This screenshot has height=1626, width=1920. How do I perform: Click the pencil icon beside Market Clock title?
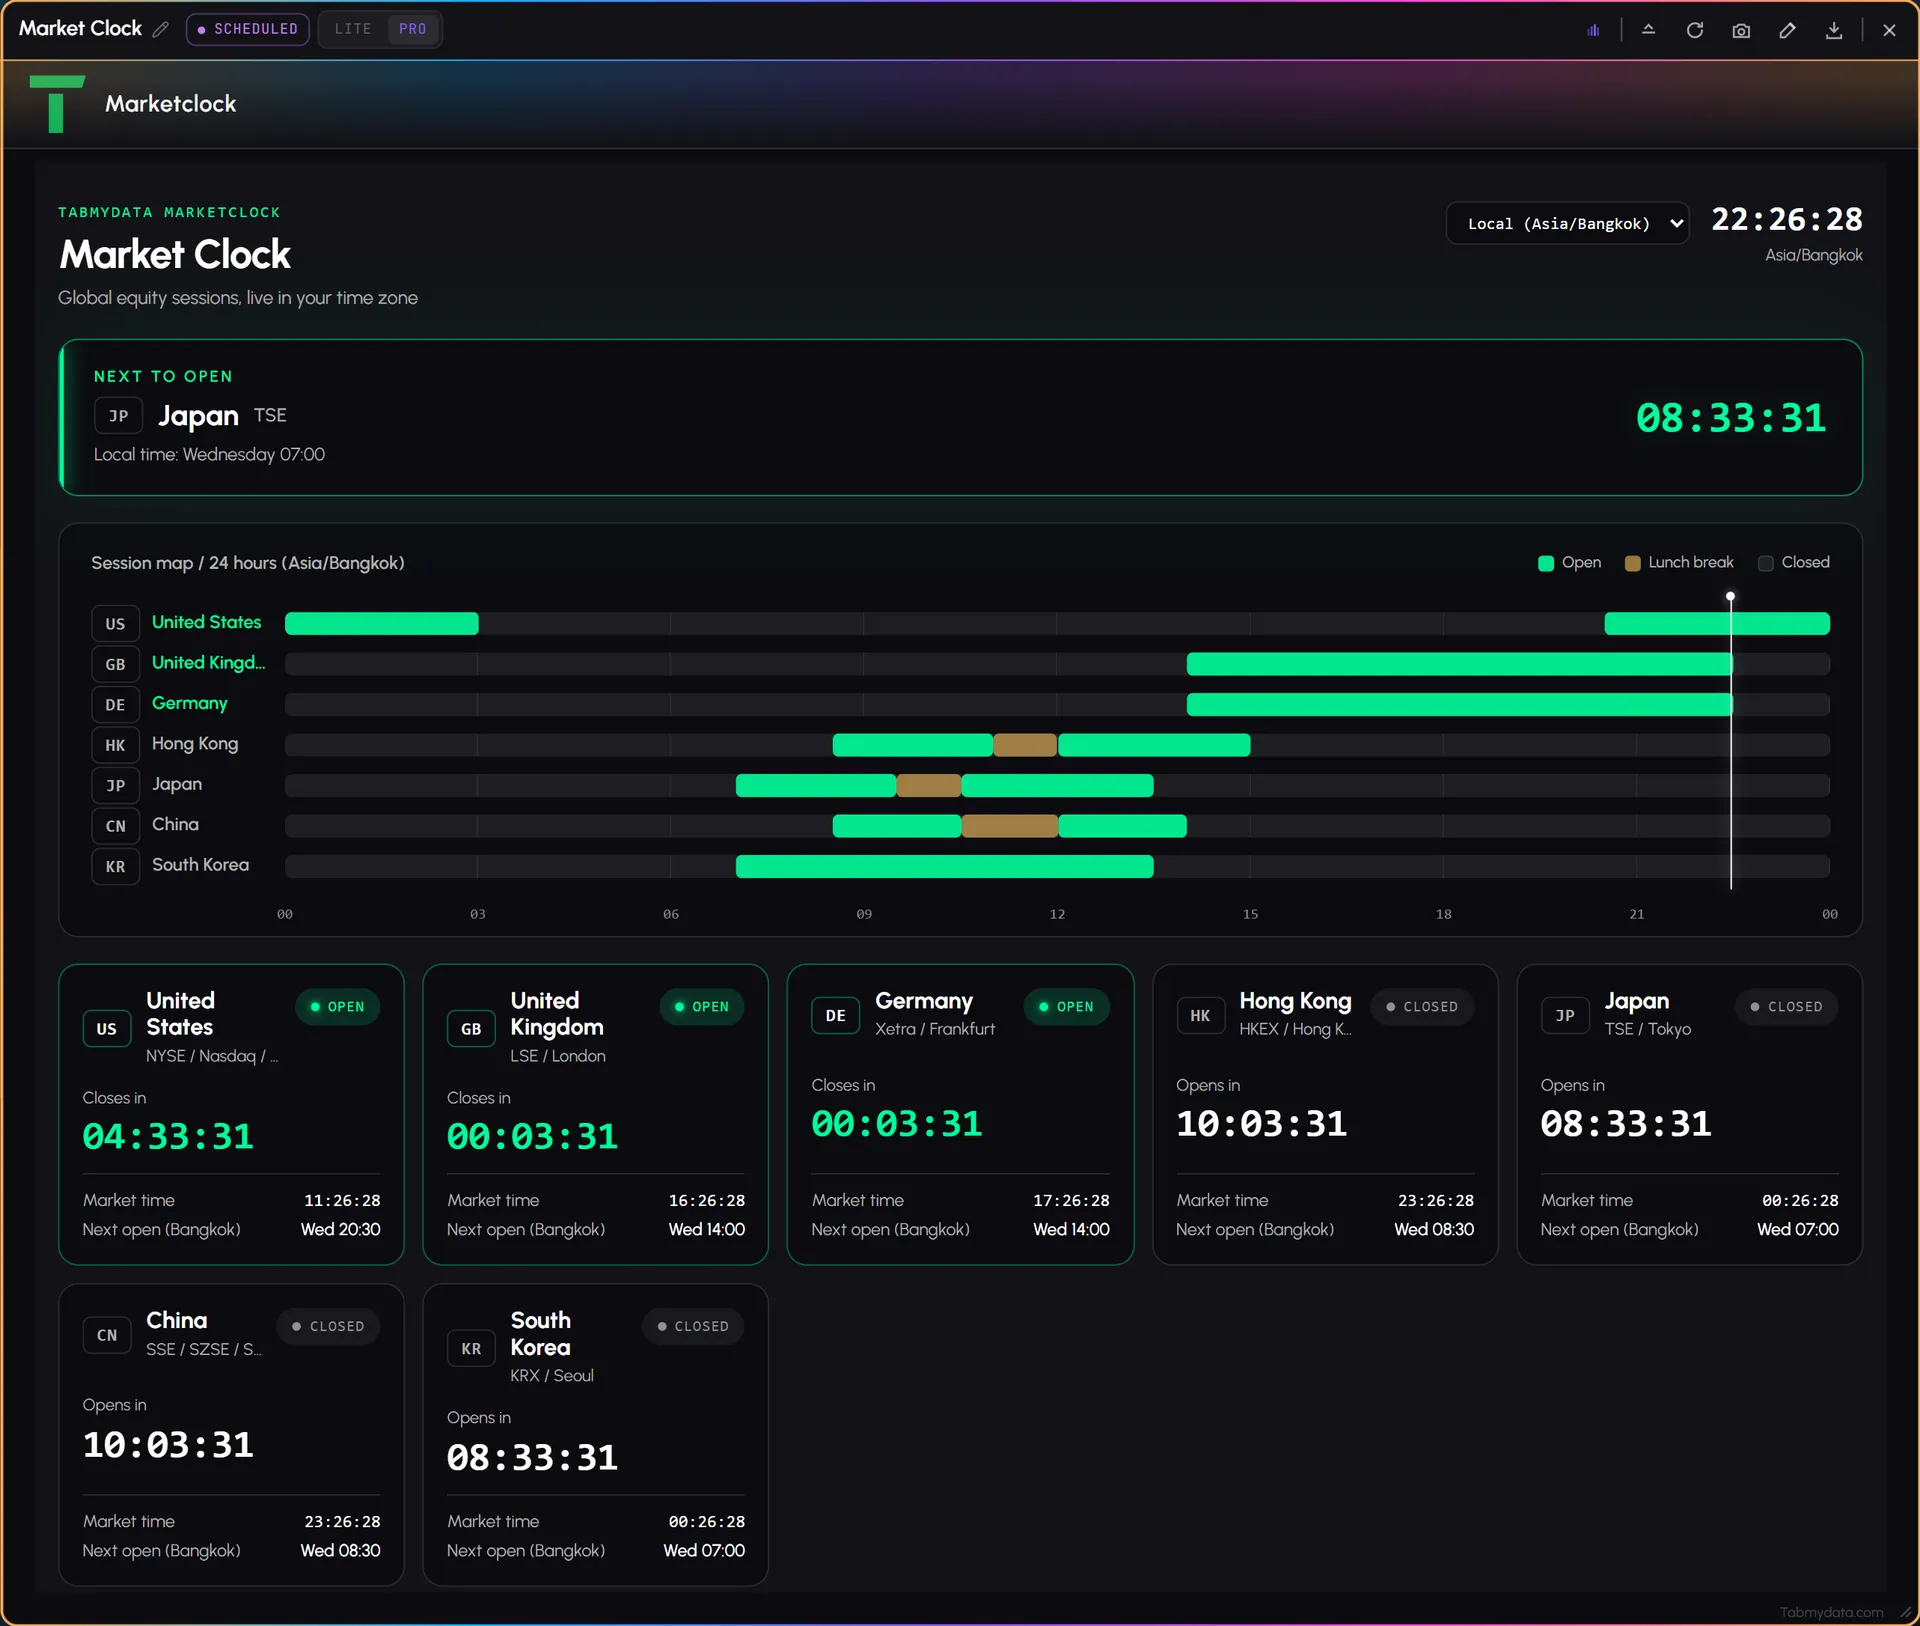tap(160, 29)
